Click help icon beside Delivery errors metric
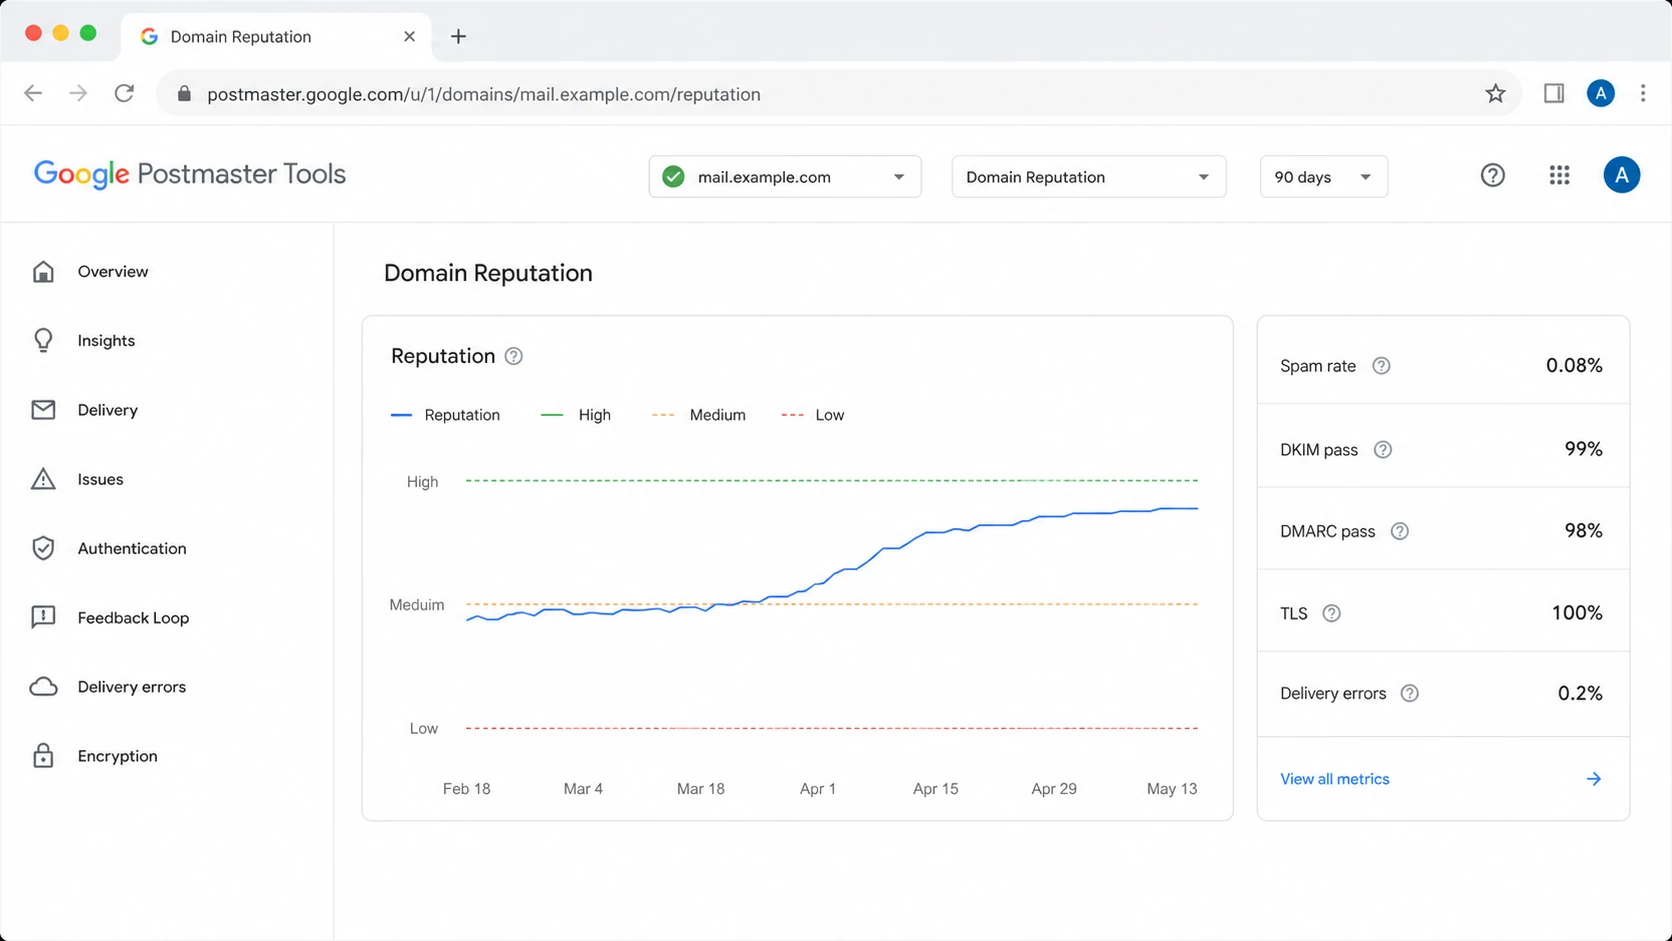Viewport: 1672px width, 941px height. tap(1409, 693)
